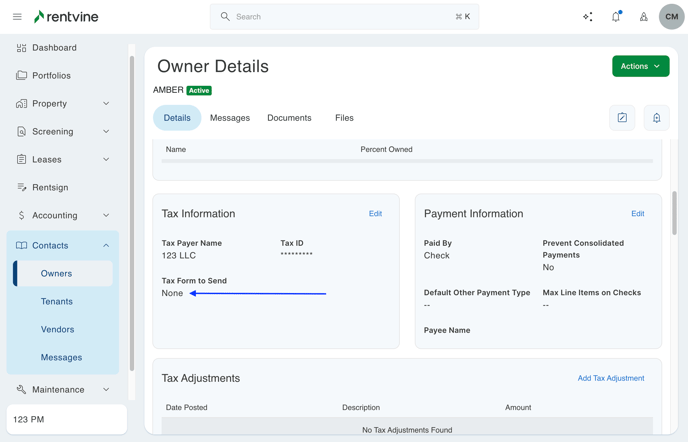
Task: Click the edit note icon beside tabs
Action: coord(622,118)
